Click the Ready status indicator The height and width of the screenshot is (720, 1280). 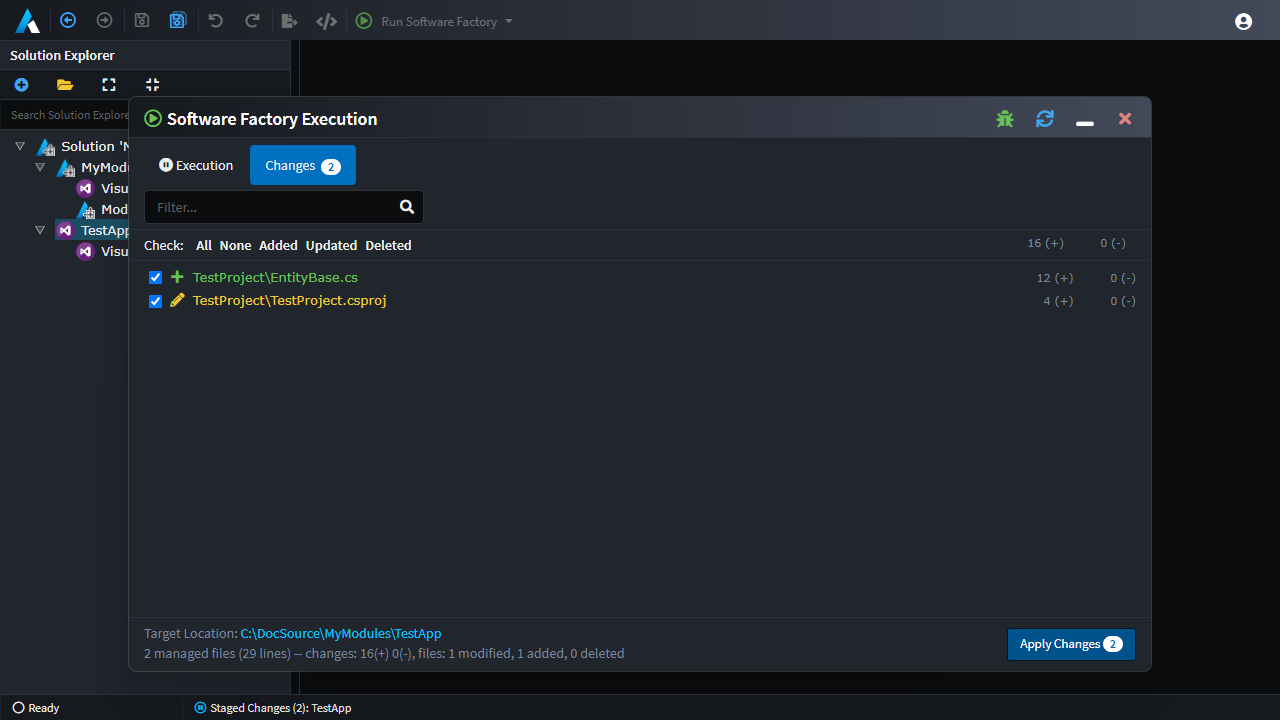[35, 708]
